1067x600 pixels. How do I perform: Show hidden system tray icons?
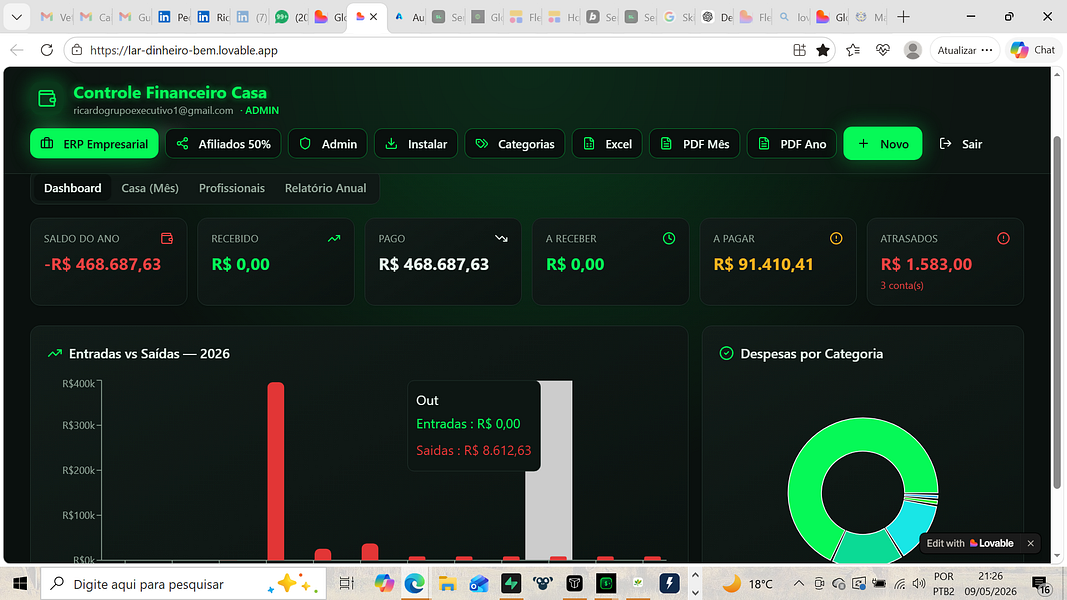click(x=799, y=584)
